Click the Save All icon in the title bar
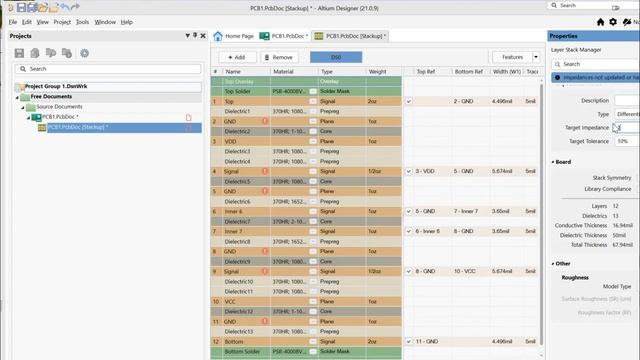This screenshot has height=360, width=640. click(32, 7)
